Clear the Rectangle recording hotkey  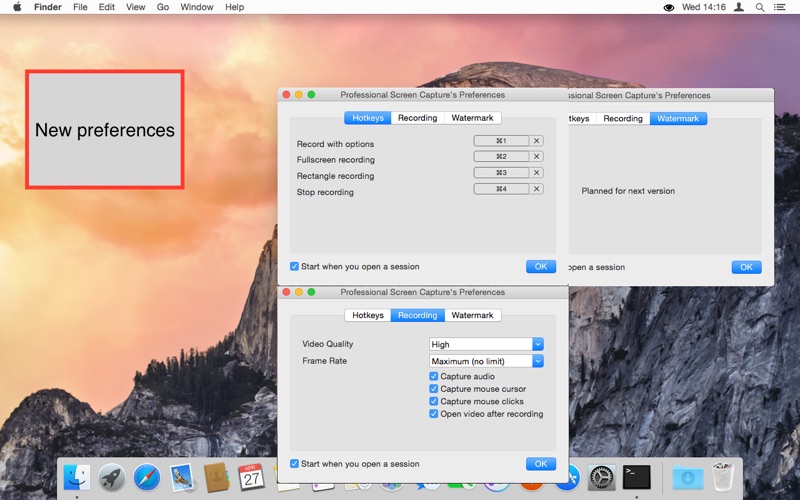[x=536, y=173]
